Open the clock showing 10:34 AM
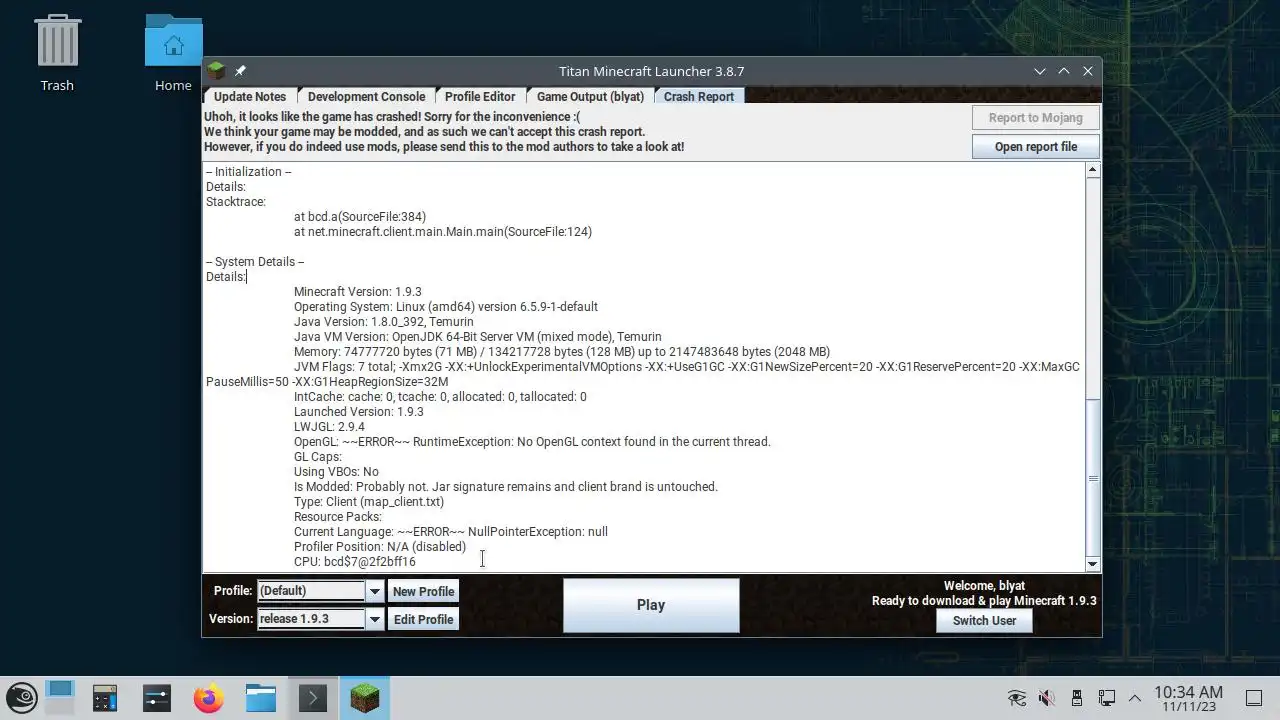This screenshot has height=720, width=1280. (1188, 698)
